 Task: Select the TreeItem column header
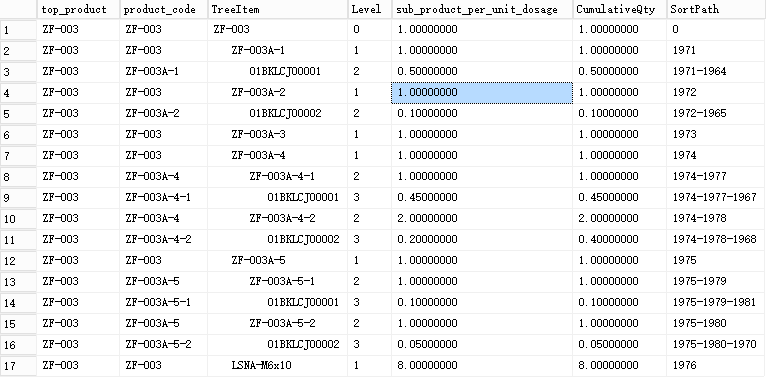click(277, 9)
